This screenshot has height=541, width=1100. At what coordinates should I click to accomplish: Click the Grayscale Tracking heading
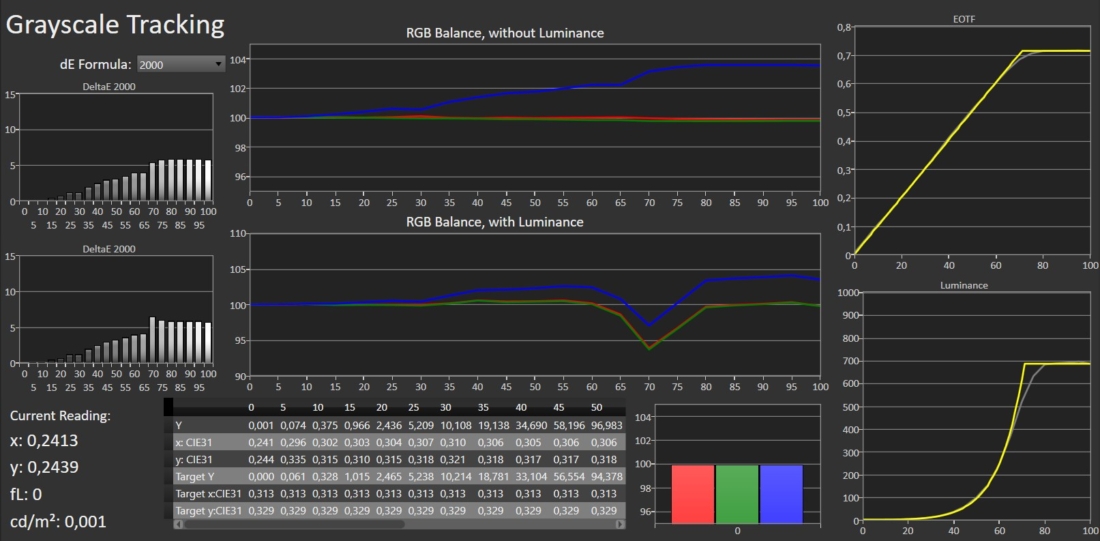(115, 25)
